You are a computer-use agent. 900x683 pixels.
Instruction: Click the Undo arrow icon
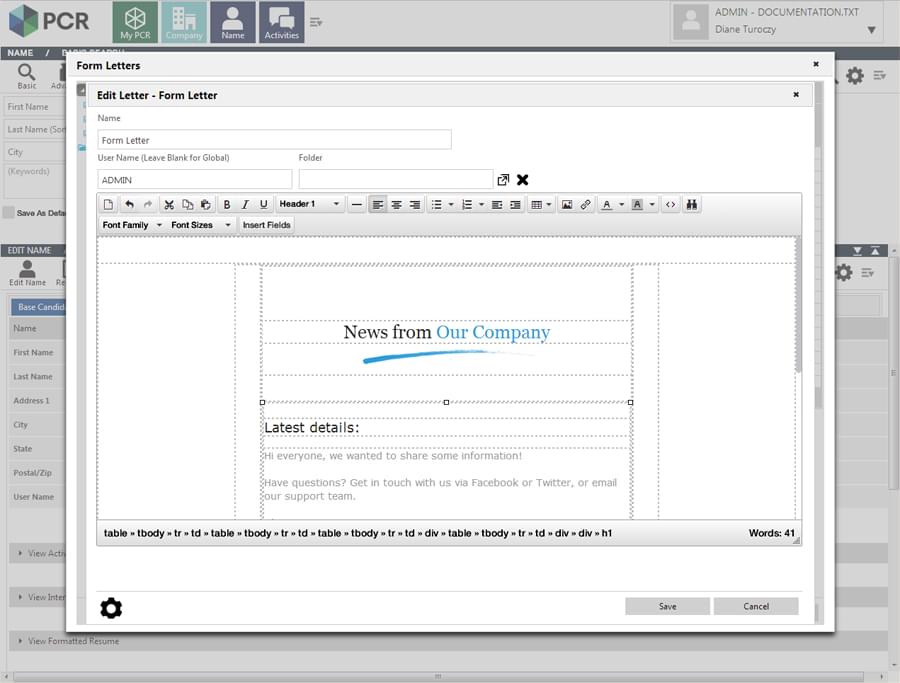[130, 204]
